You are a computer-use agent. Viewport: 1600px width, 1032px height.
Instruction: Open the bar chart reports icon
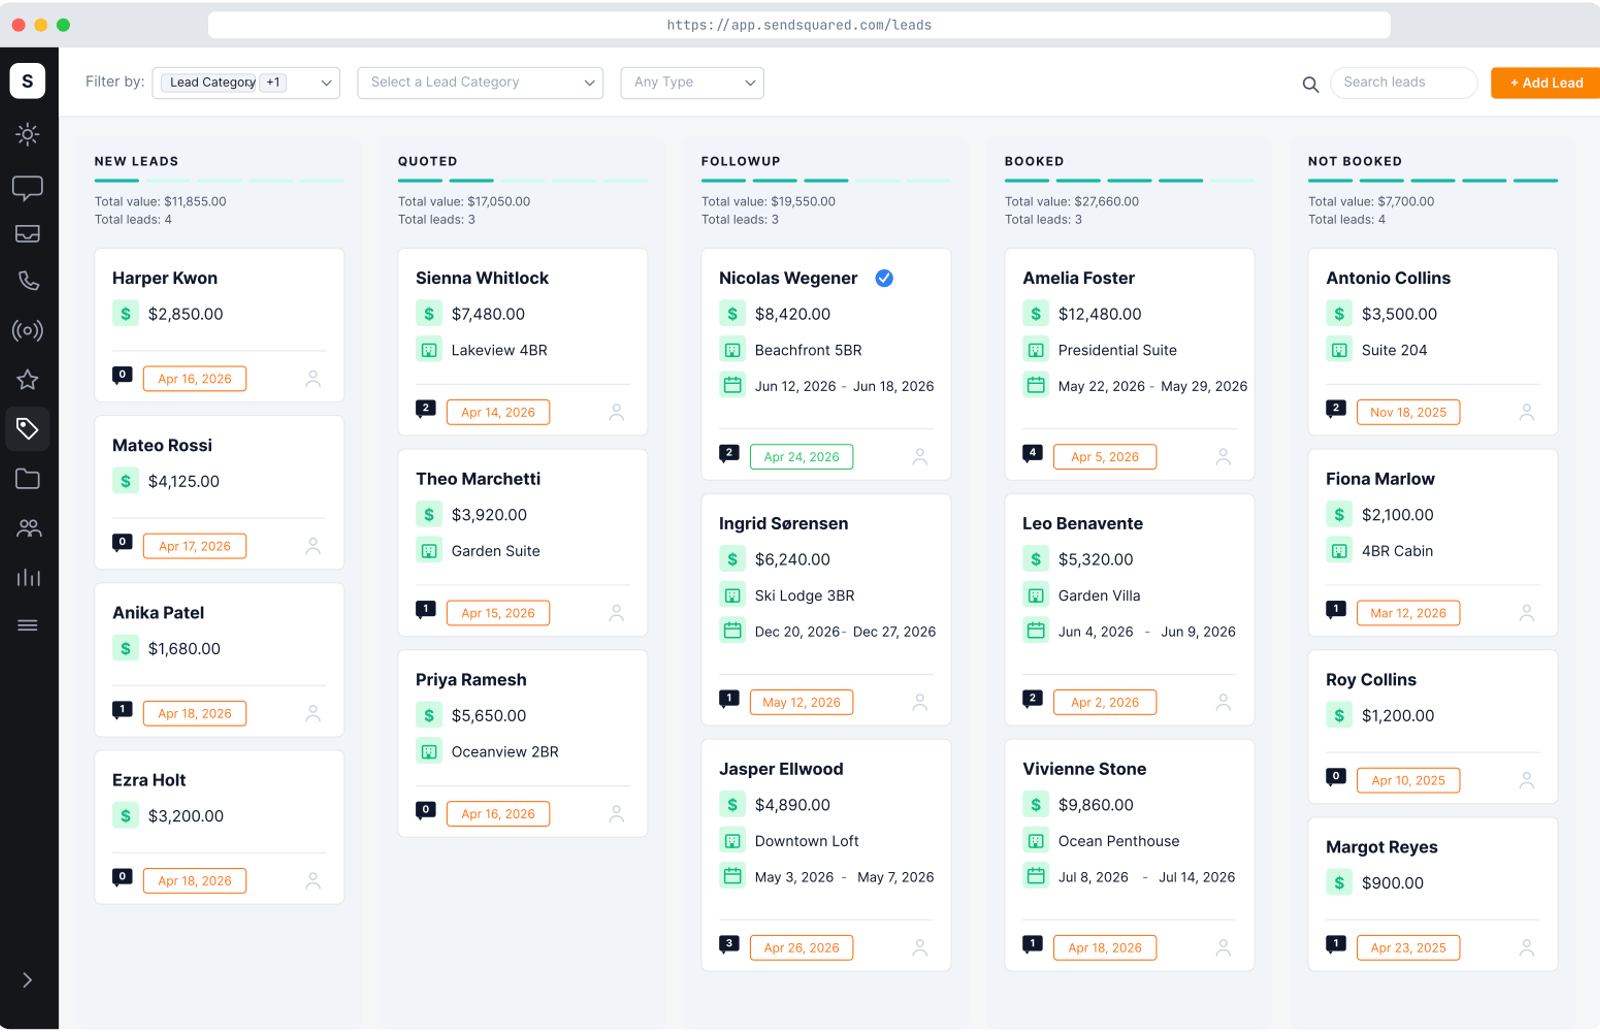pos(28,577)
